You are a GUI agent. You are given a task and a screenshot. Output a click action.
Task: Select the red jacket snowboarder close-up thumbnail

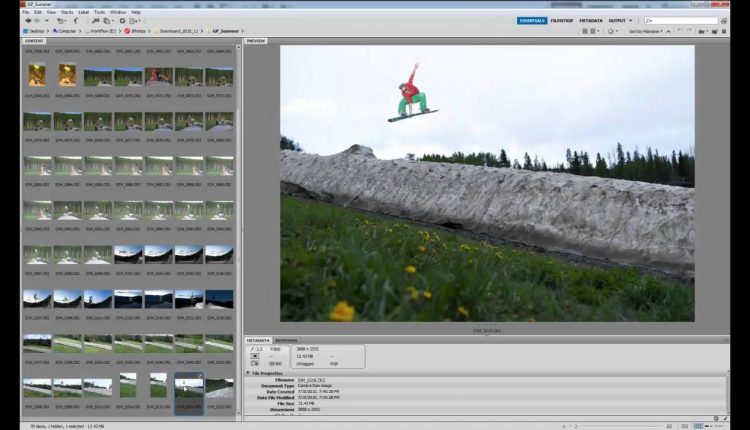coord(158,77)
